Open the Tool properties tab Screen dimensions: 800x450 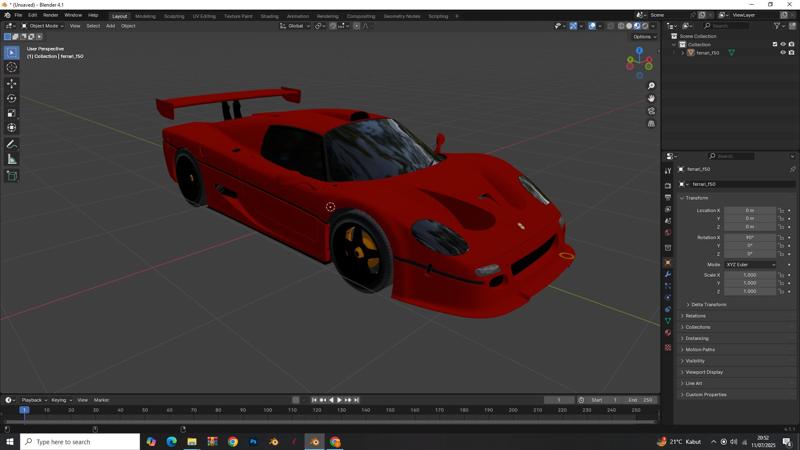pos(668,171)
